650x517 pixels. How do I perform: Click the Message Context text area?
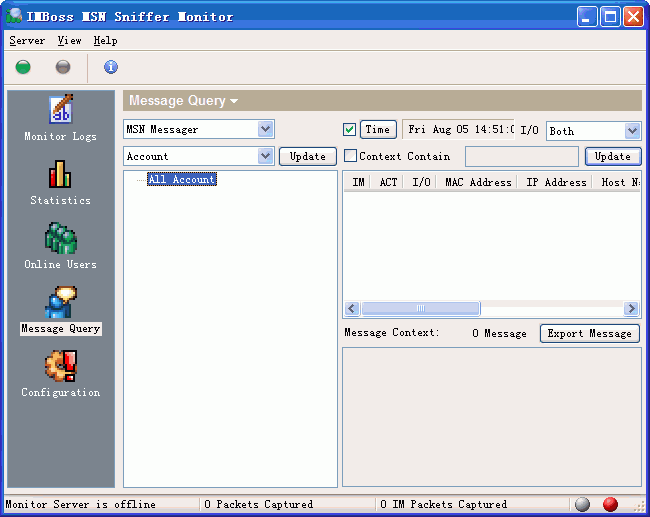click(492, 417)
